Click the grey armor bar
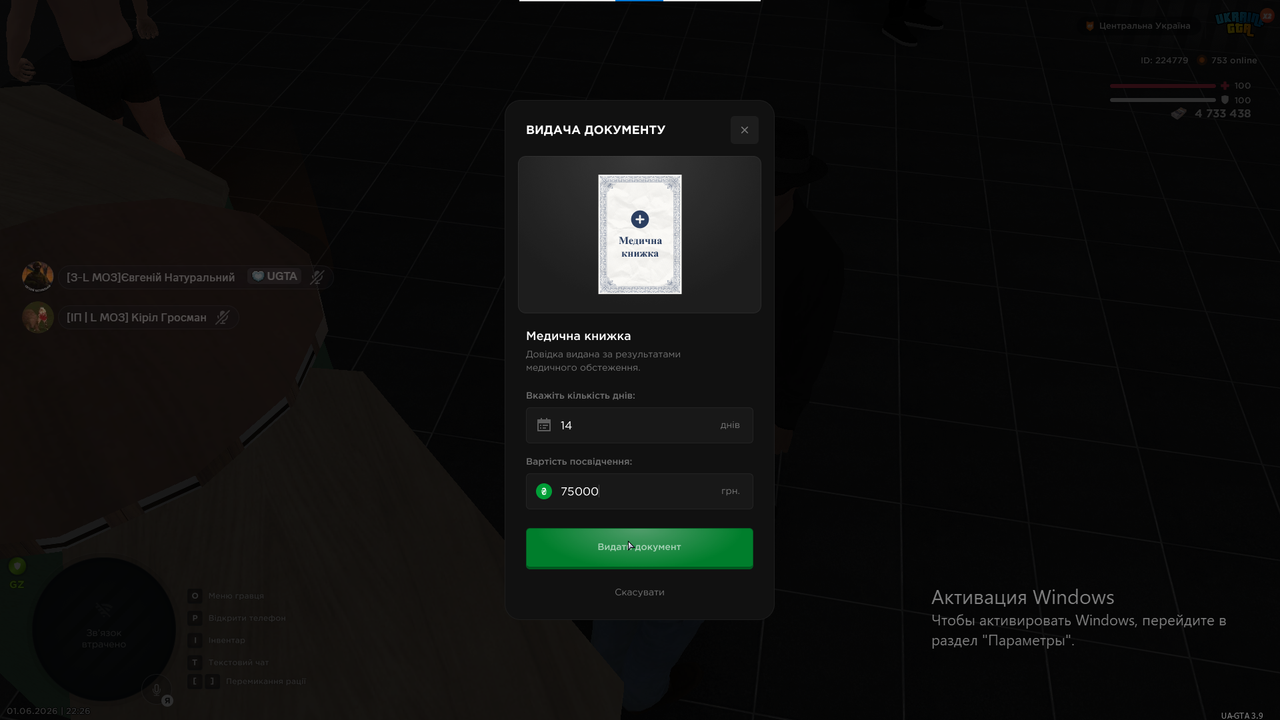Screen dimensions: 1280x720 (x=1162, y=100)
